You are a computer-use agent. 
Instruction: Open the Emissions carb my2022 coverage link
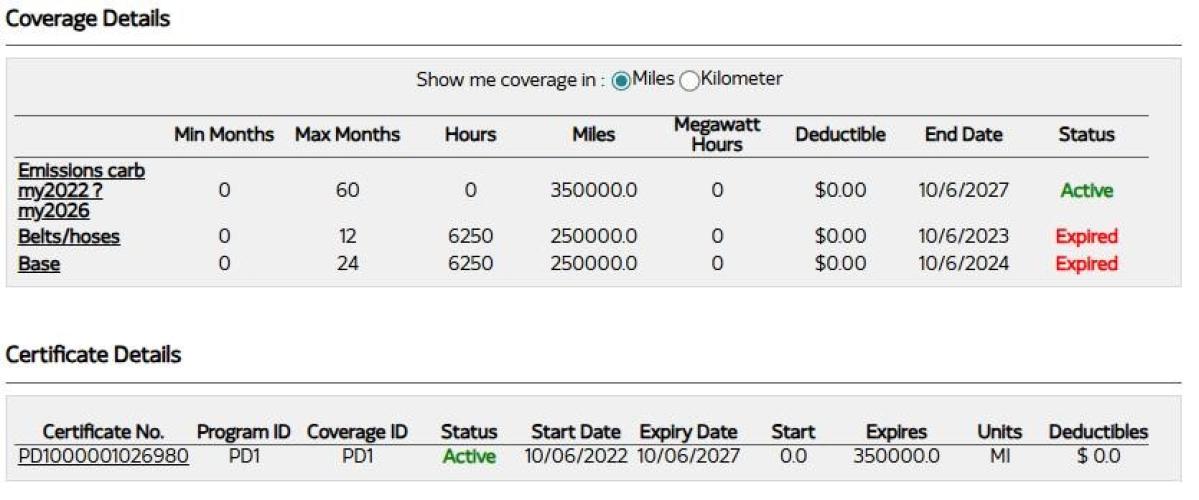pyautogui.click(x=81, y=190)
